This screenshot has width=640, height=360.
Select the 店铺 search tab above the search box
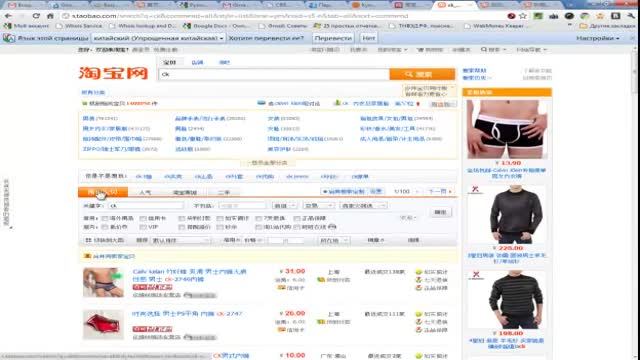tap(197, 62)
